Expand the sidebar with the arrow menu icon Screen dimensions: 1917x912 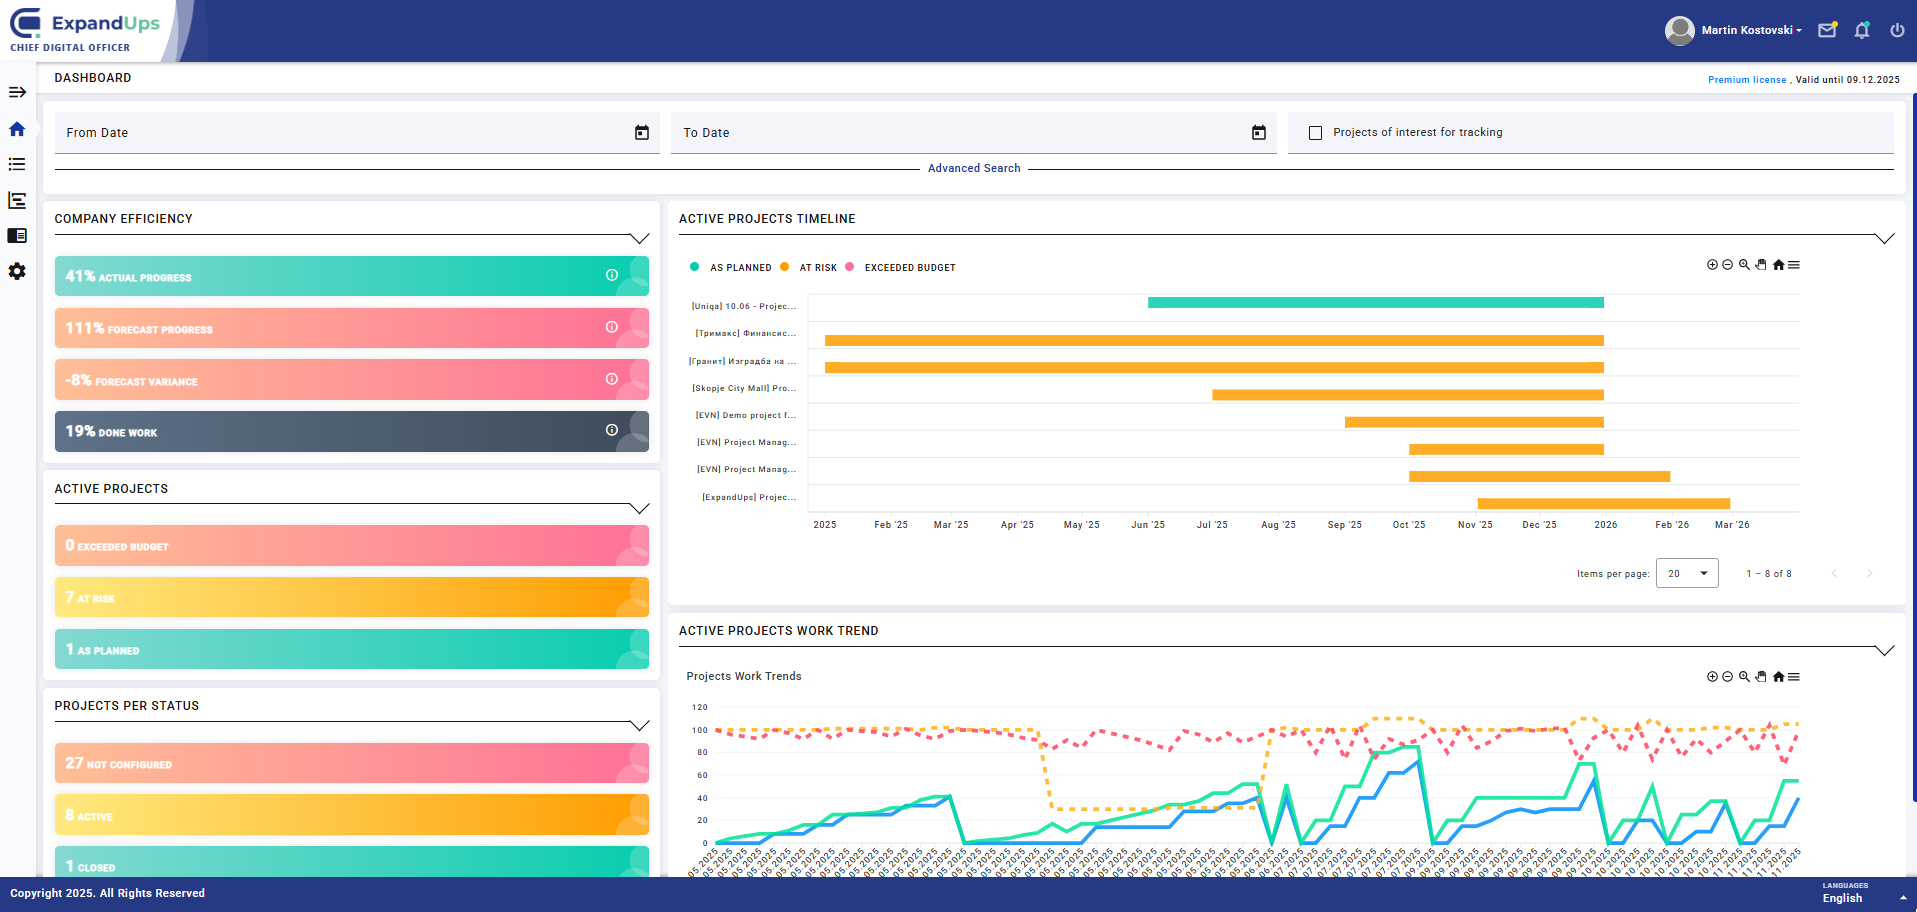(x=17, y=92)
